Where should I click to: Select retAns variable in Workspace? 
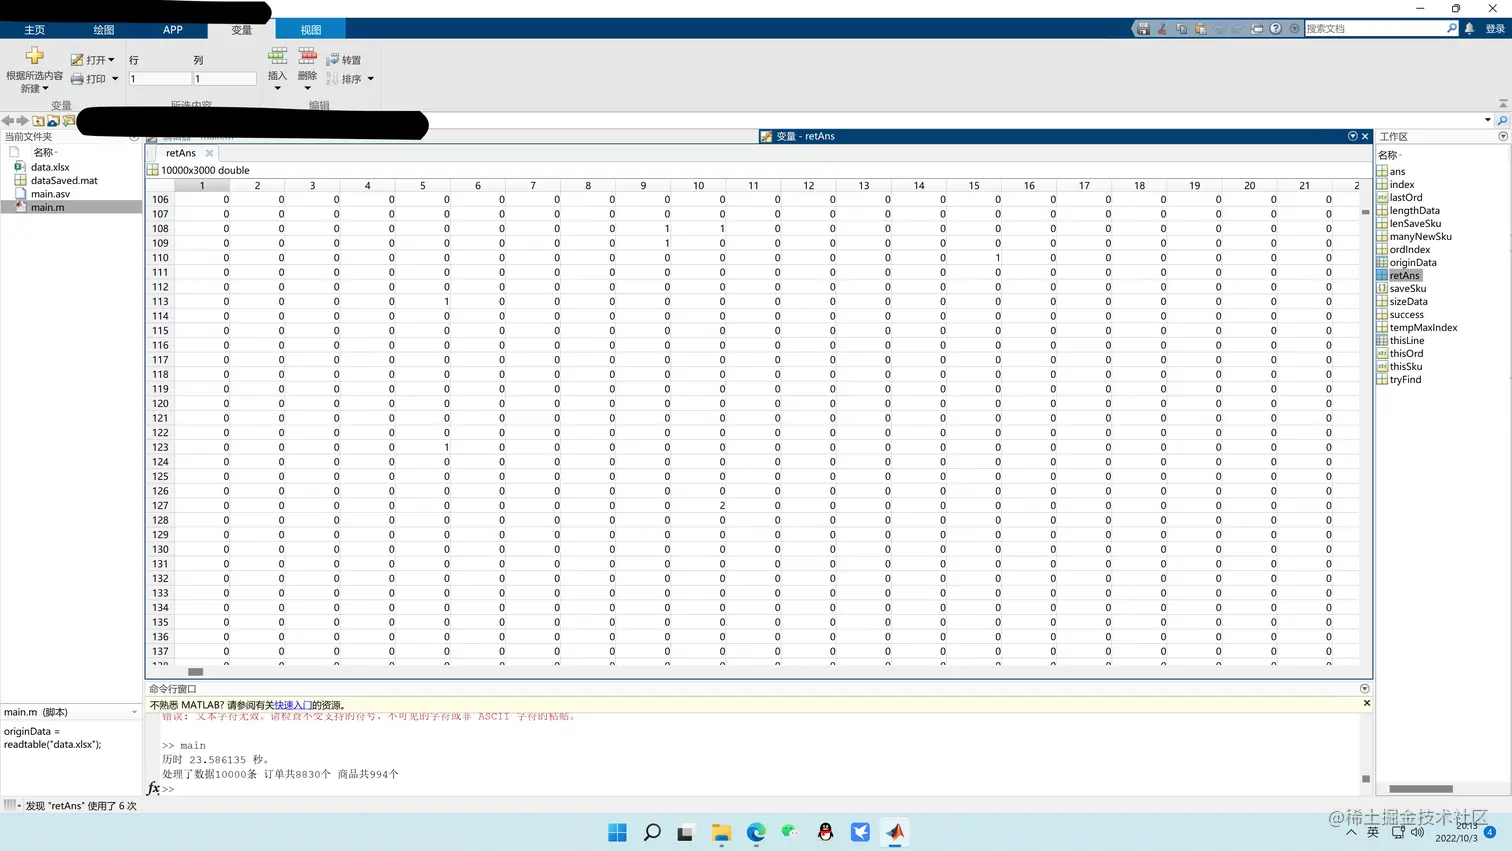[x=1404, y=275]
